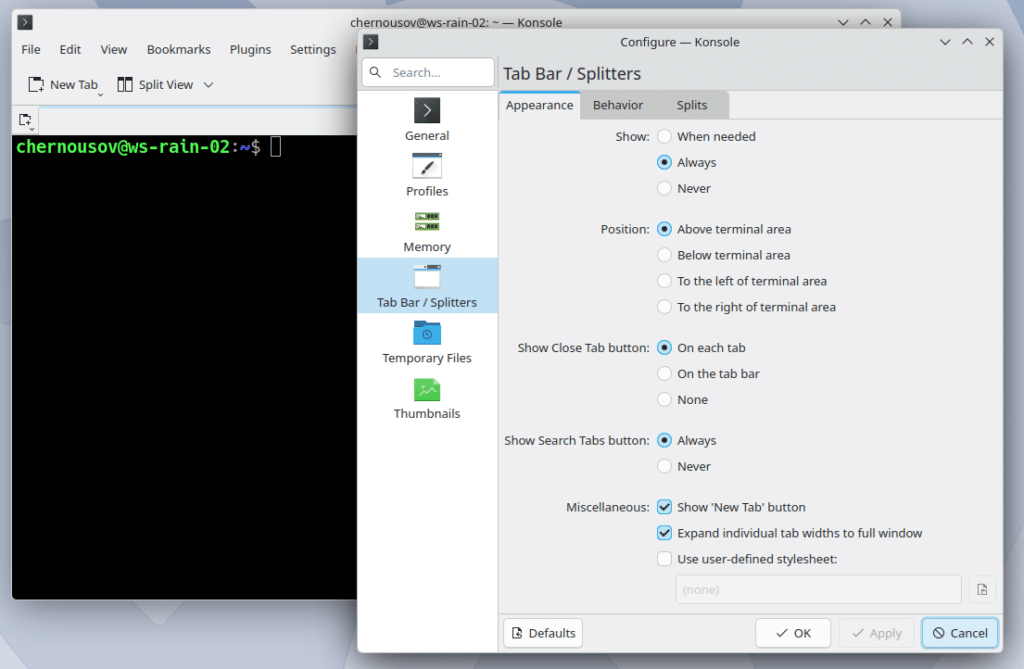This screenshot has height=669, width=1024.
Task: Choose Below terminal area position
Action: (x=724, y=255)
